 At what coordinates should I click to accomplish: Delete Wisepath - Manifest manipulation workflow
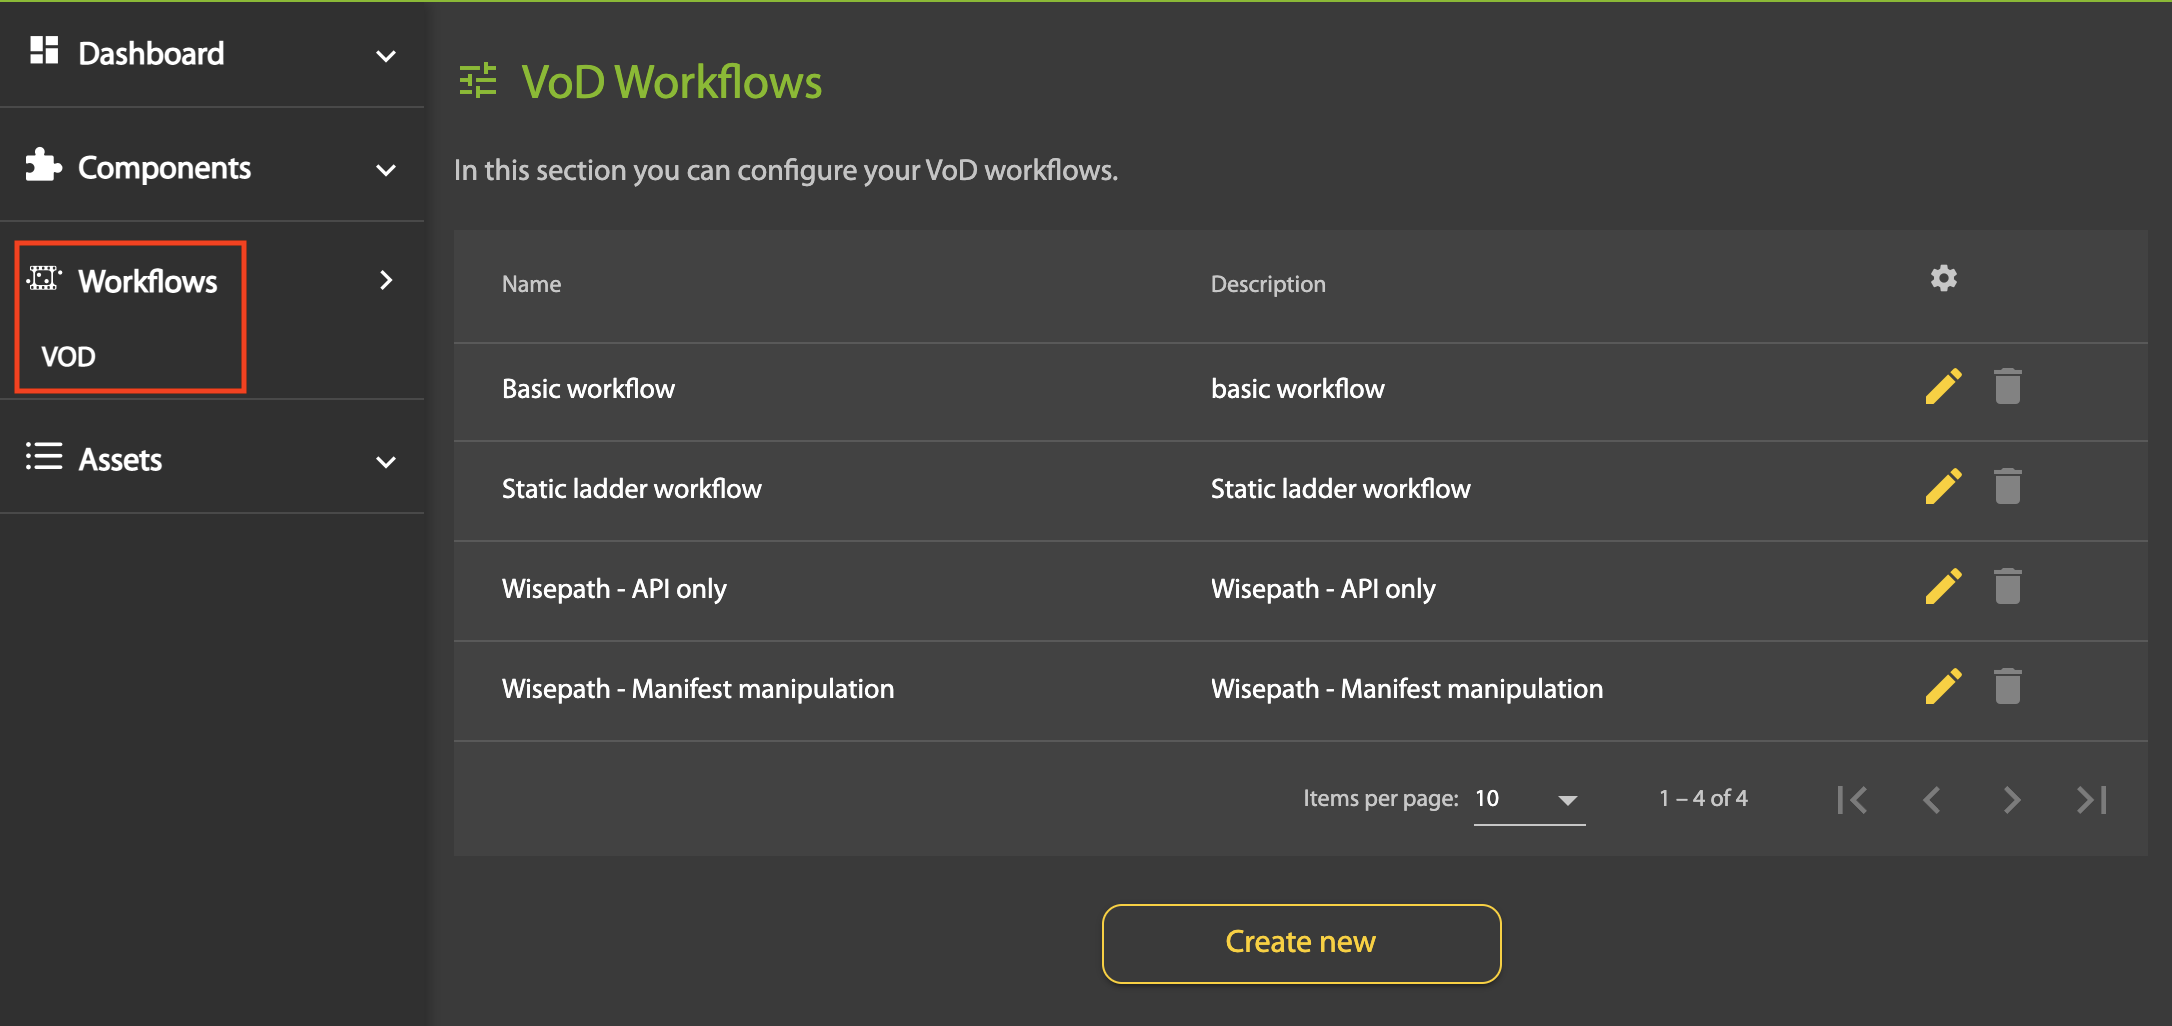click(2007, 687)
